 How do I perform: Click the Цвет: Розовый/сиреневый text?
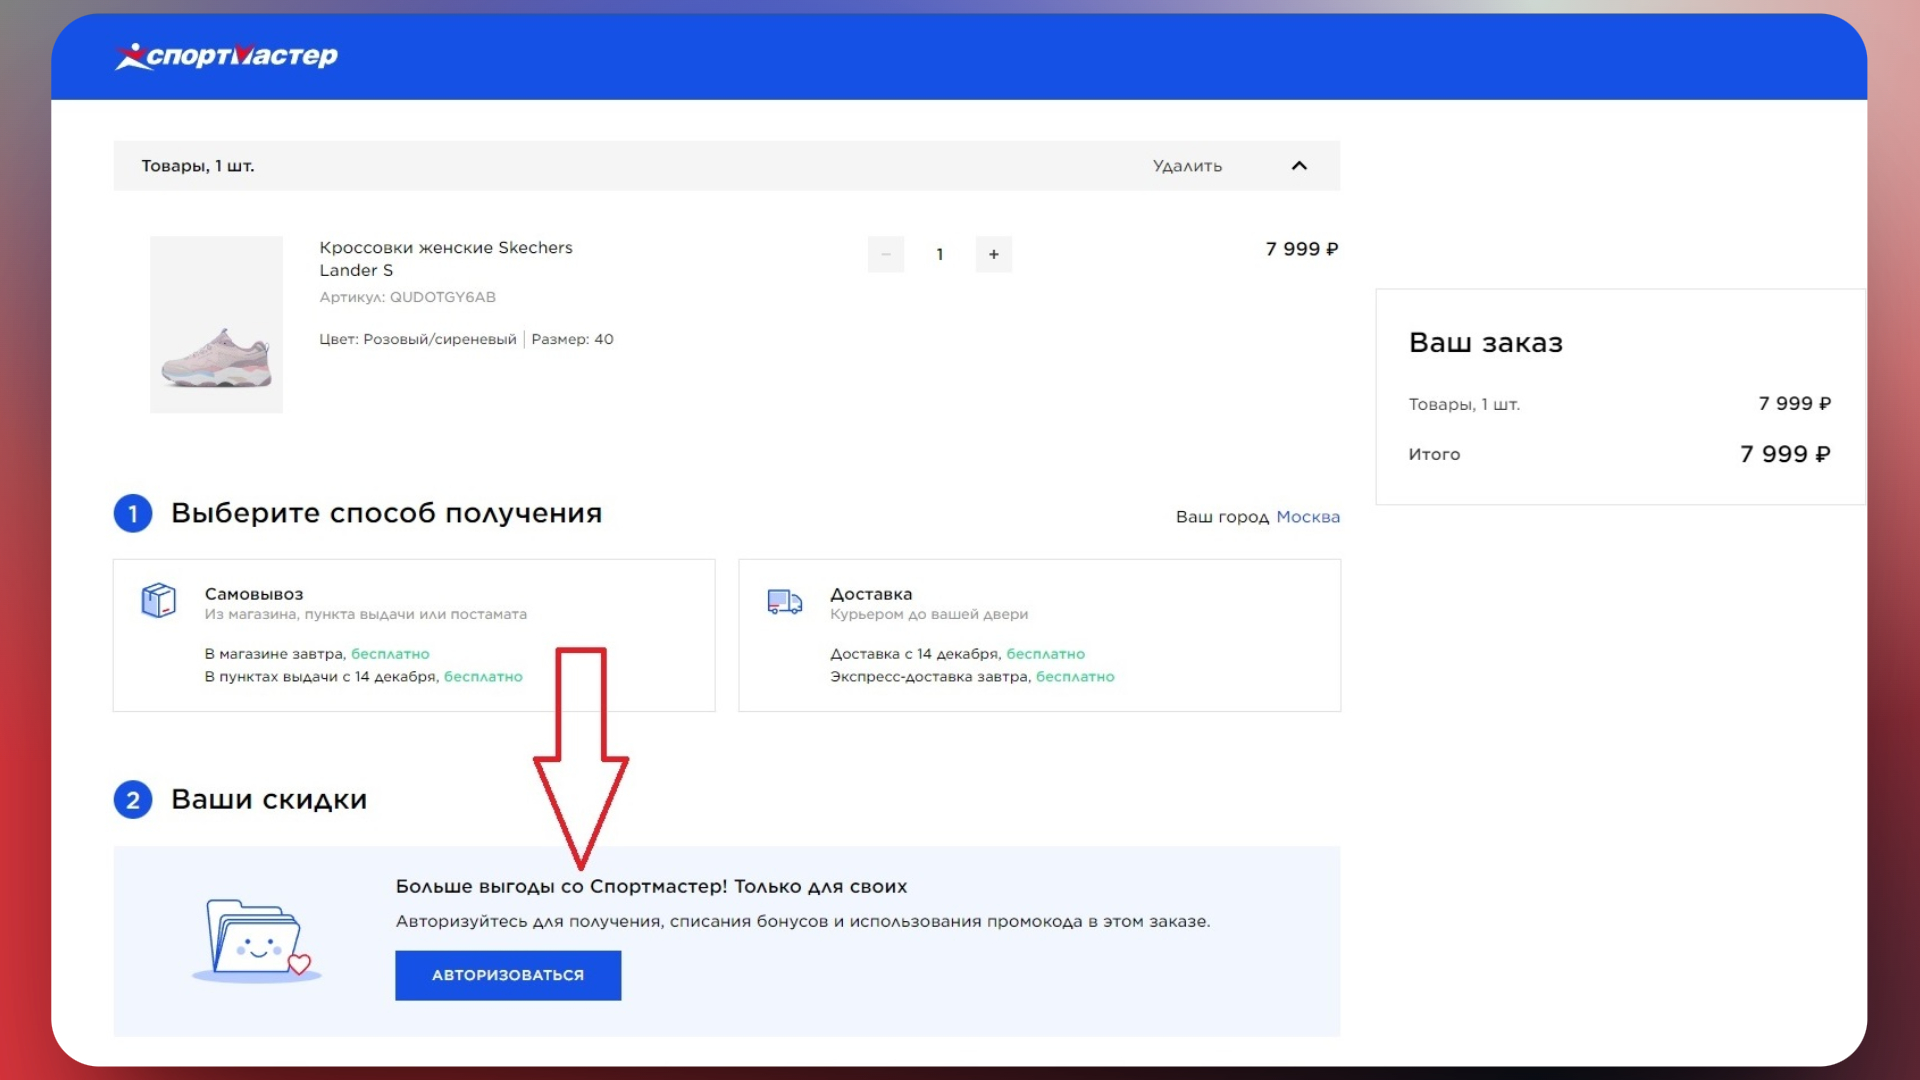[418, 339]
